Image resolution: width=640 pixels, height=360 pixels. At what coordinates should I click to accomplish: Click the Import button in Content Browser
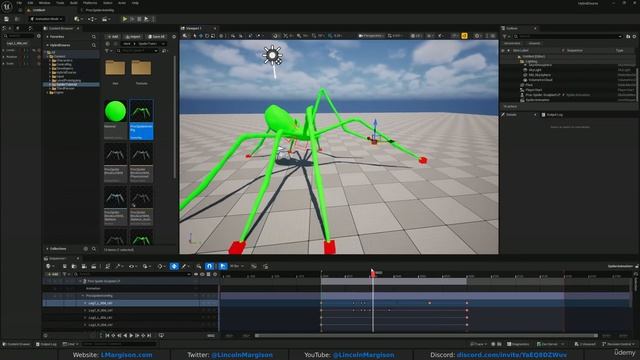(133, 36)
